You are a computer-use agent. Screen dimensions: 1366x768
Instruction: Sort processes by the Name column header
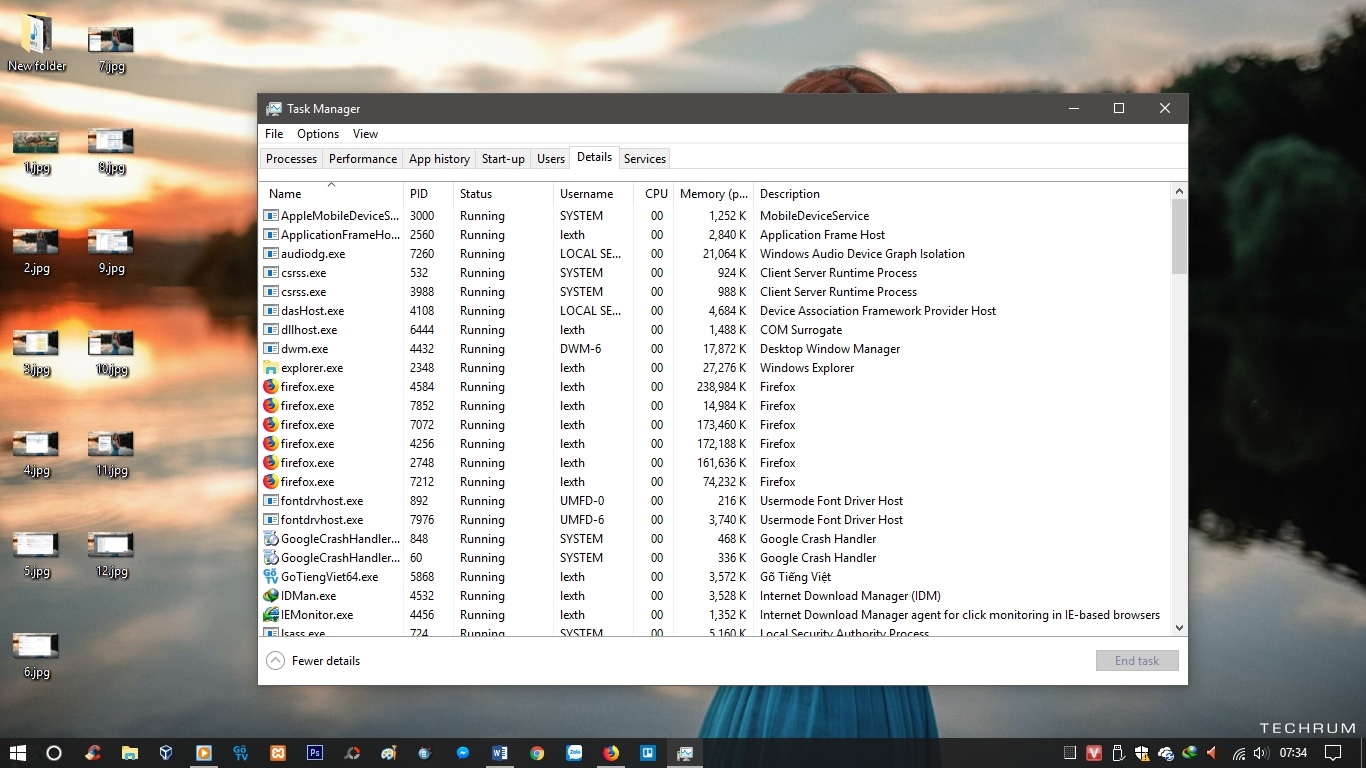pyautogui.click(x=285, y=194)
